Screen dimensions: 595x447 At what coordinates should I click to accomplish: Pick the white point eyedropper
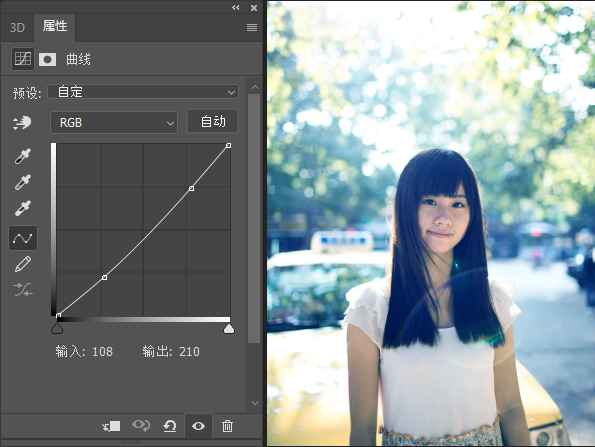[x=22, y=208]
